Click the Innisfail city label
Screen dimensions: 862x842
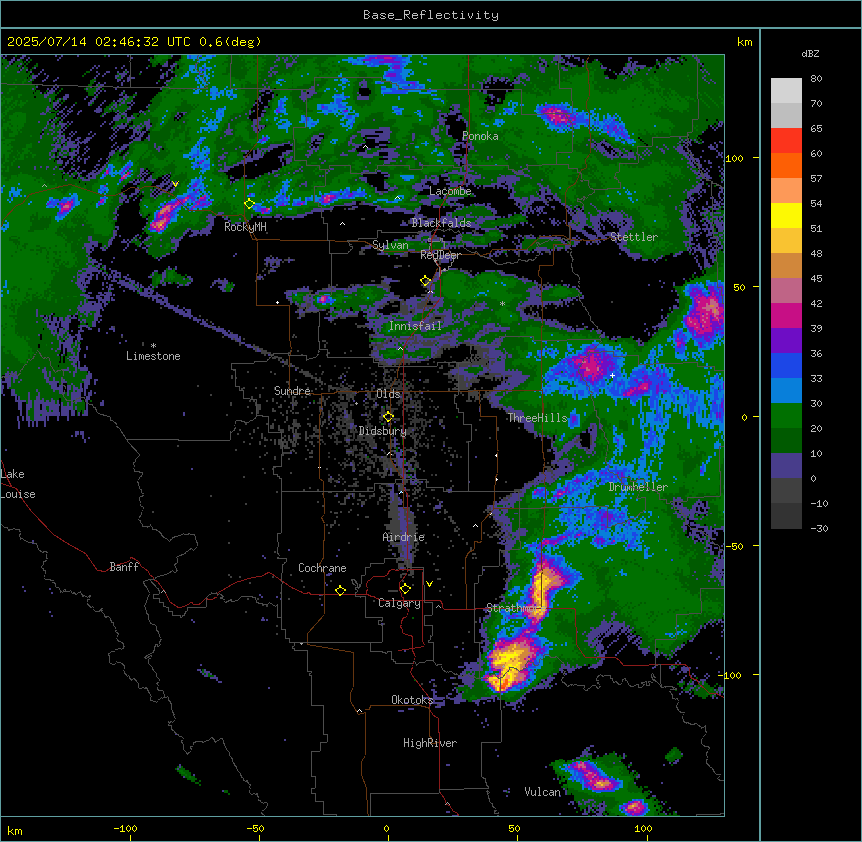415,326
